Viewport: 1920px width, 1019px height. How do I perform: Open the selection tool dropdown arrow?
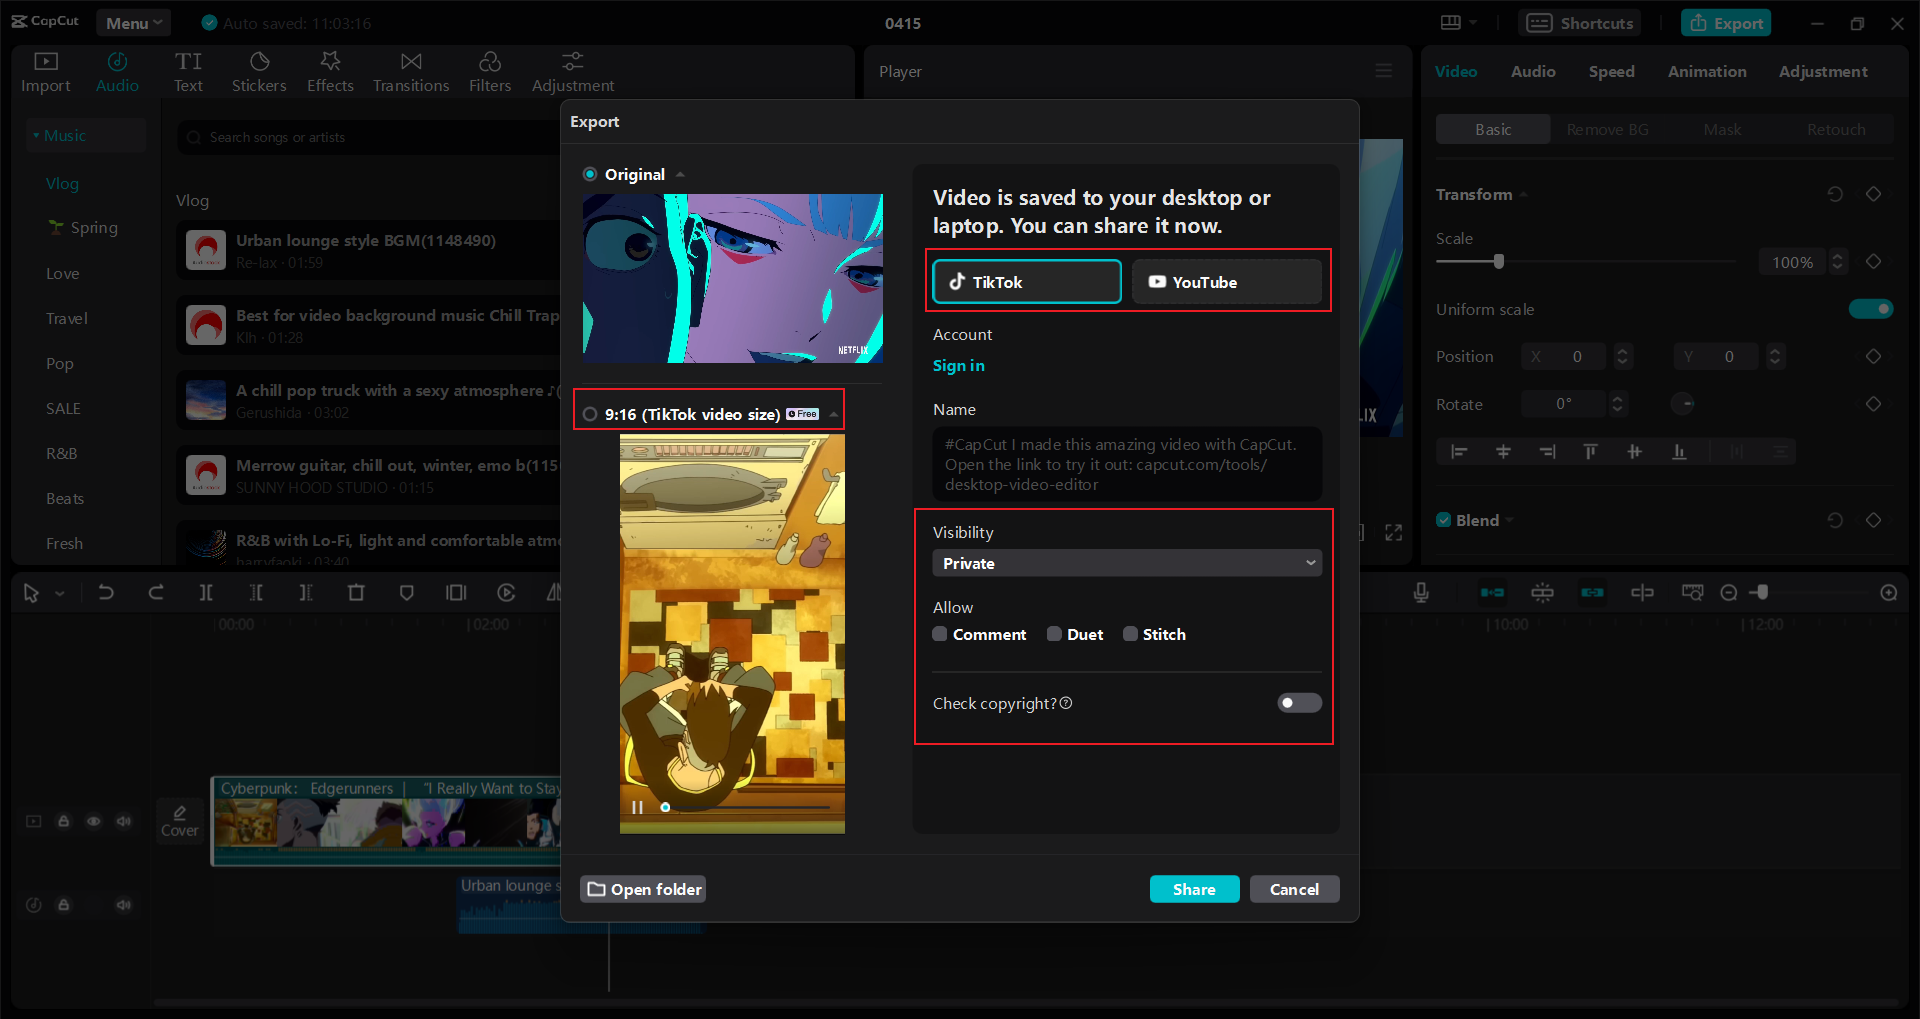click(60, 594)
